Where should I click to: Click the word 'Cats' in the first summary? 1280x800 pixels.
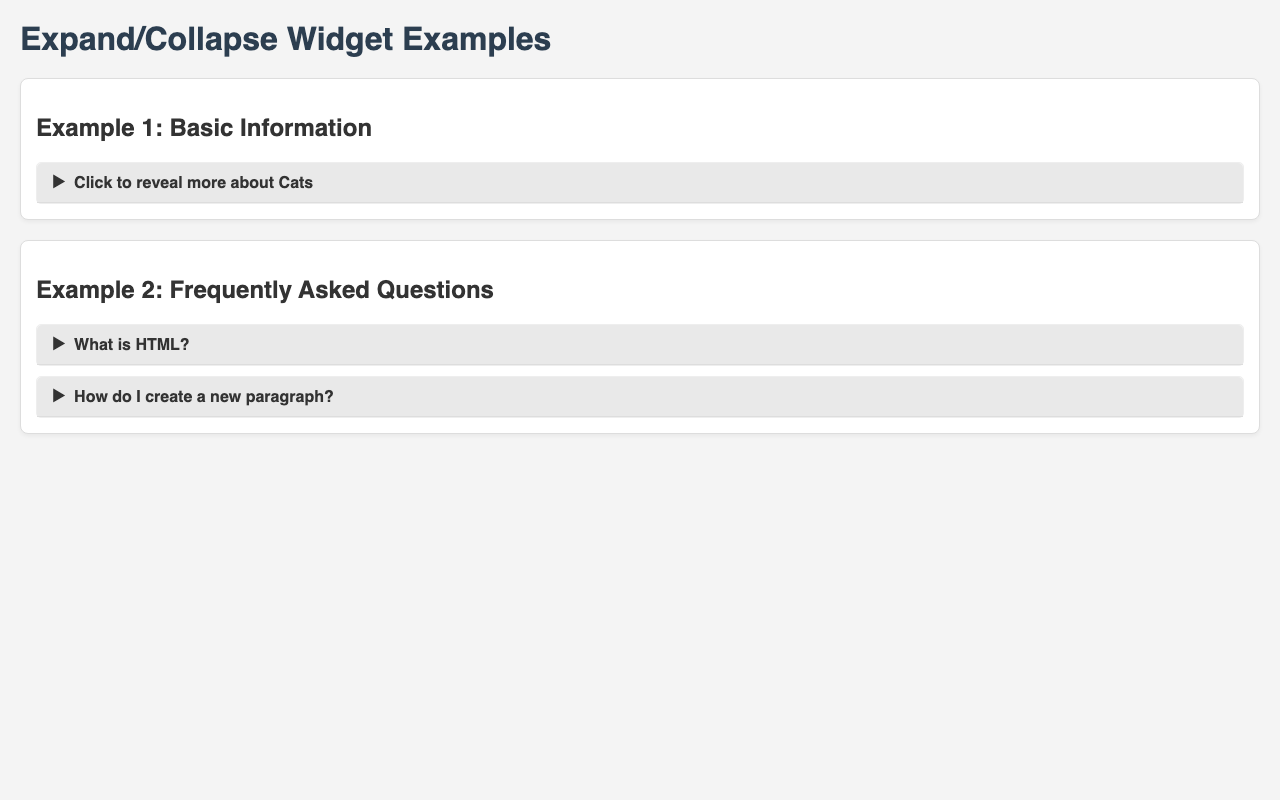pyautogui.click(x=294, y=182)
